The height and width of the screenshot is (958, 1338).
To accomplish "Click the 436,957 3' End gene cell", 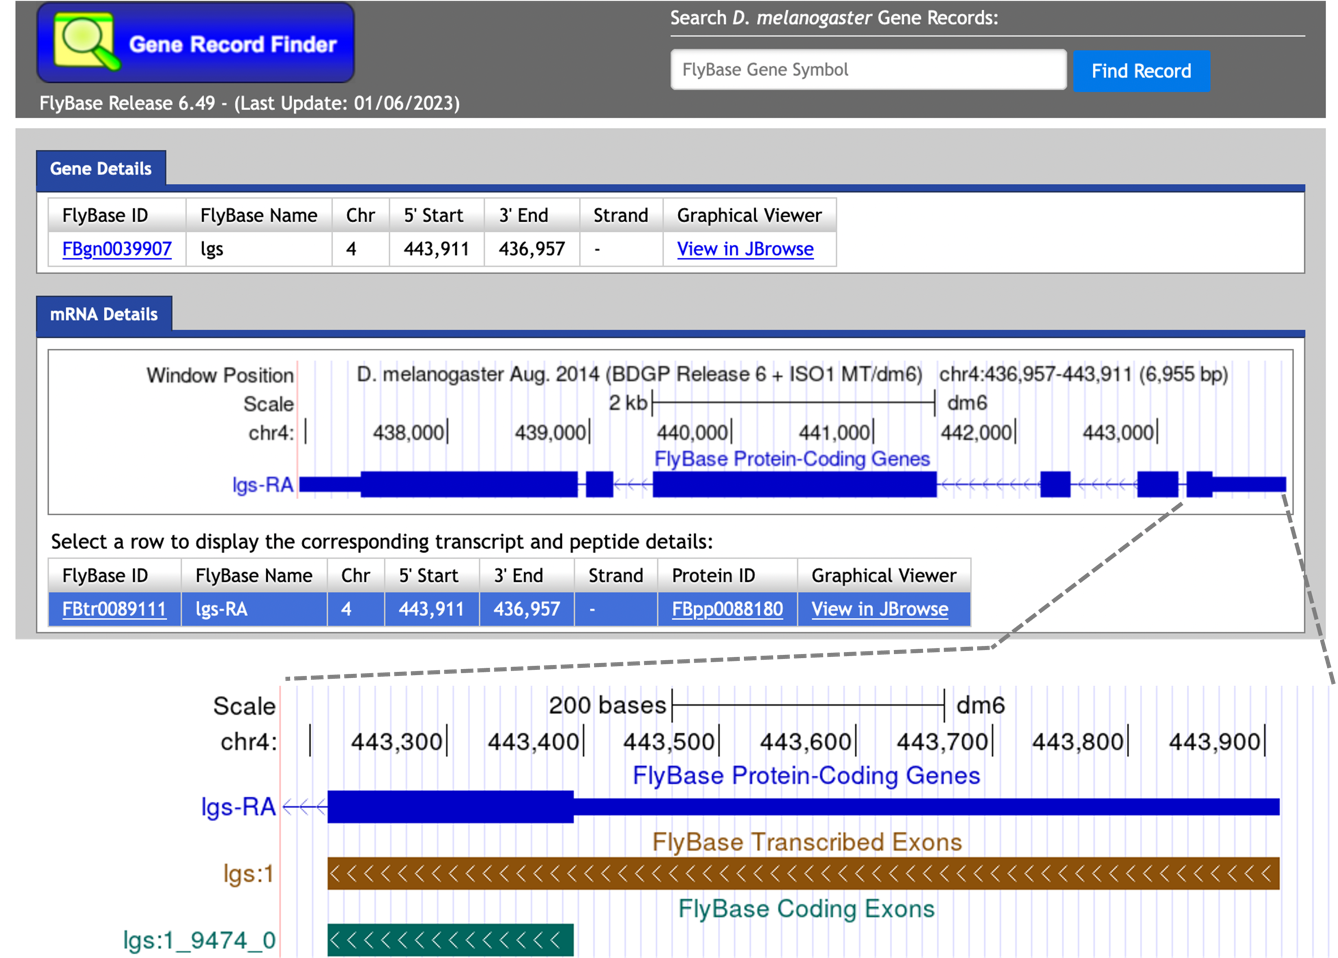I will 532,249.
